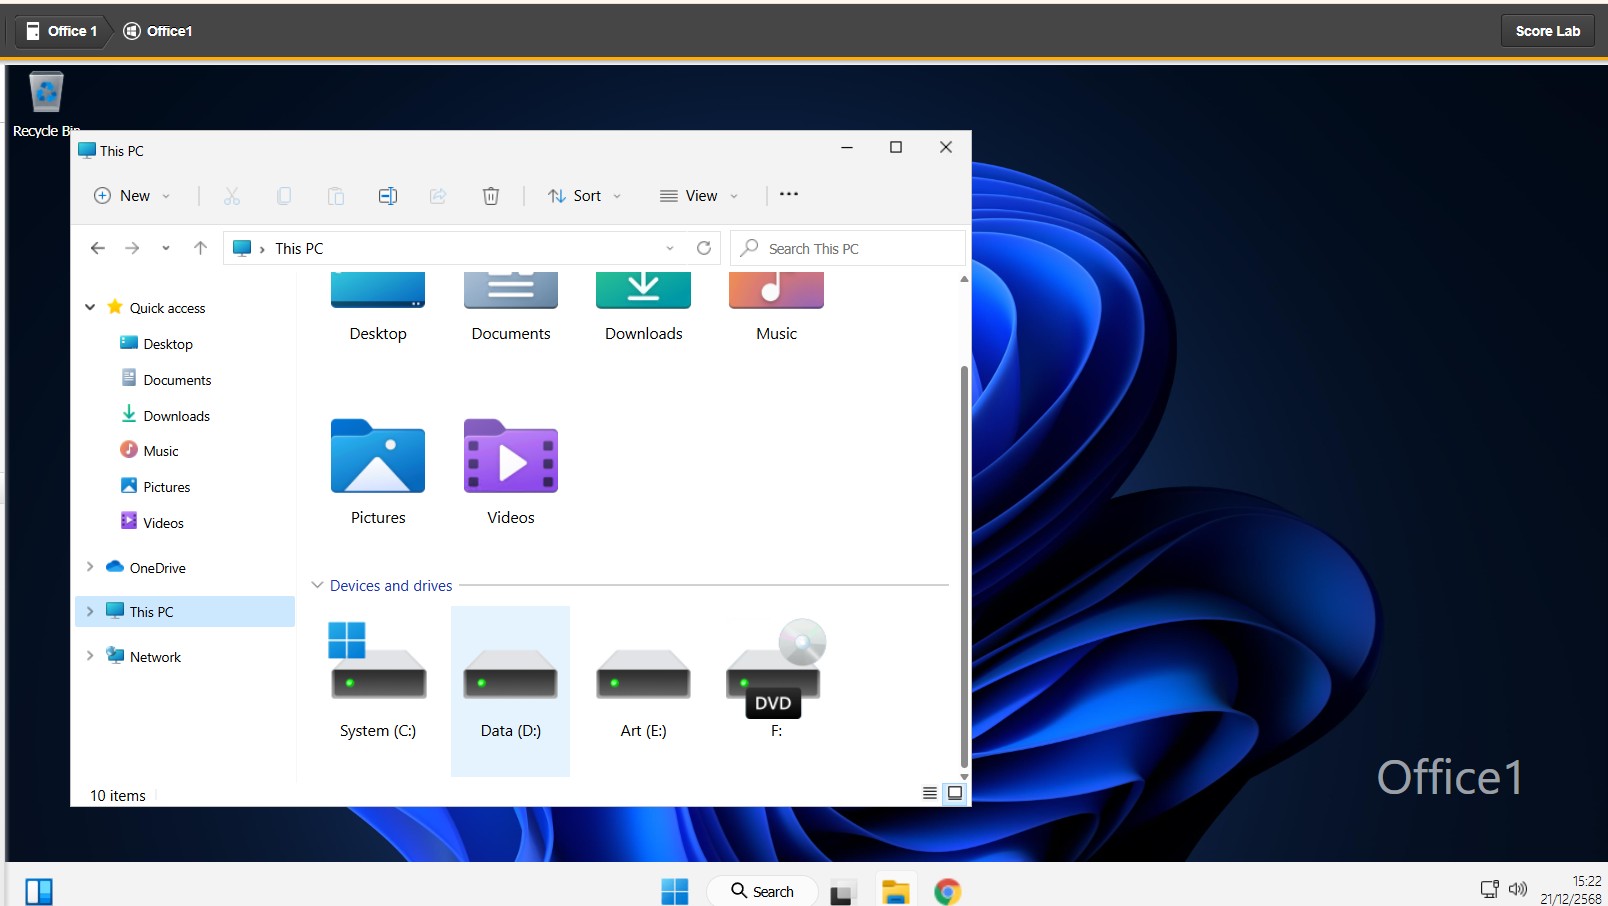Open the Sort dropdown menu
This screenshot has width=1608, height=906.
point(585,196)
